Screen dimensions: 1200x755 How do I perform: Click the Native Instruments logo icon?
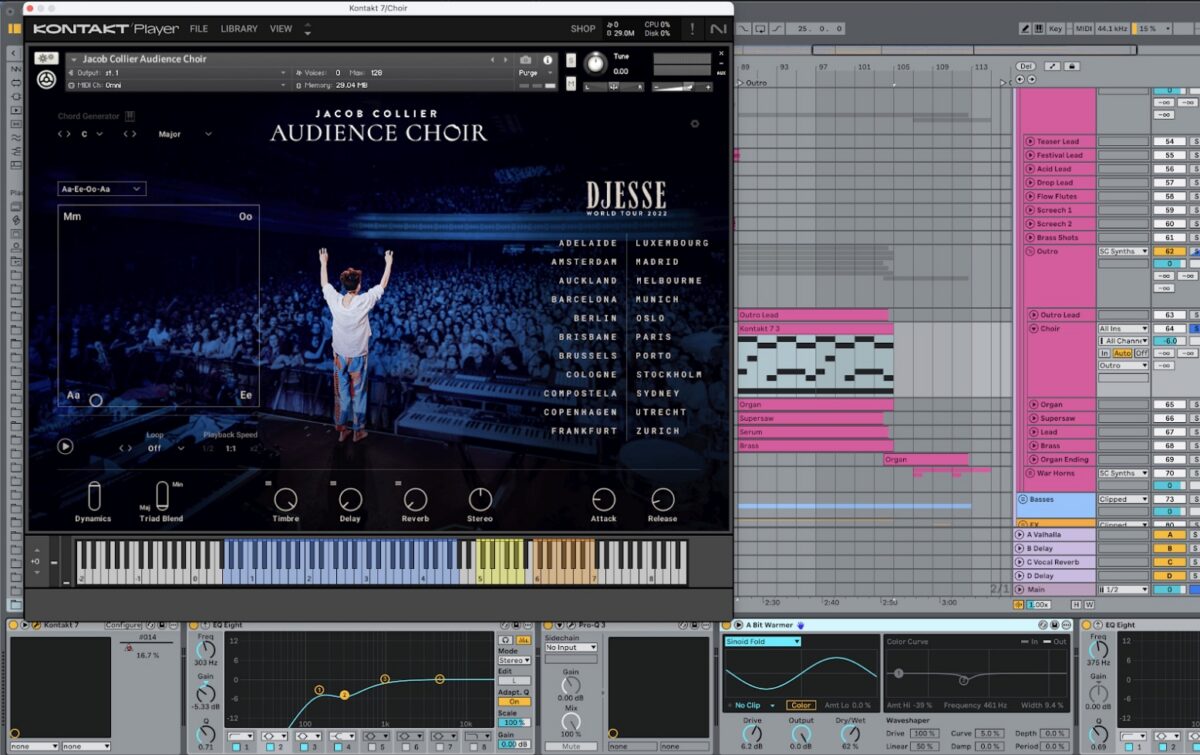pyautogui.click(x=718, y=29)
